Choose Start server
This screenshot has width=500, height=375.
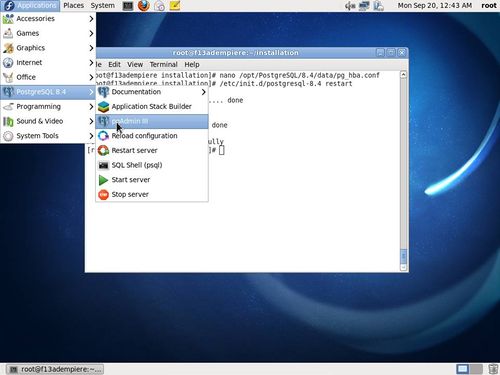click(152, 180)
